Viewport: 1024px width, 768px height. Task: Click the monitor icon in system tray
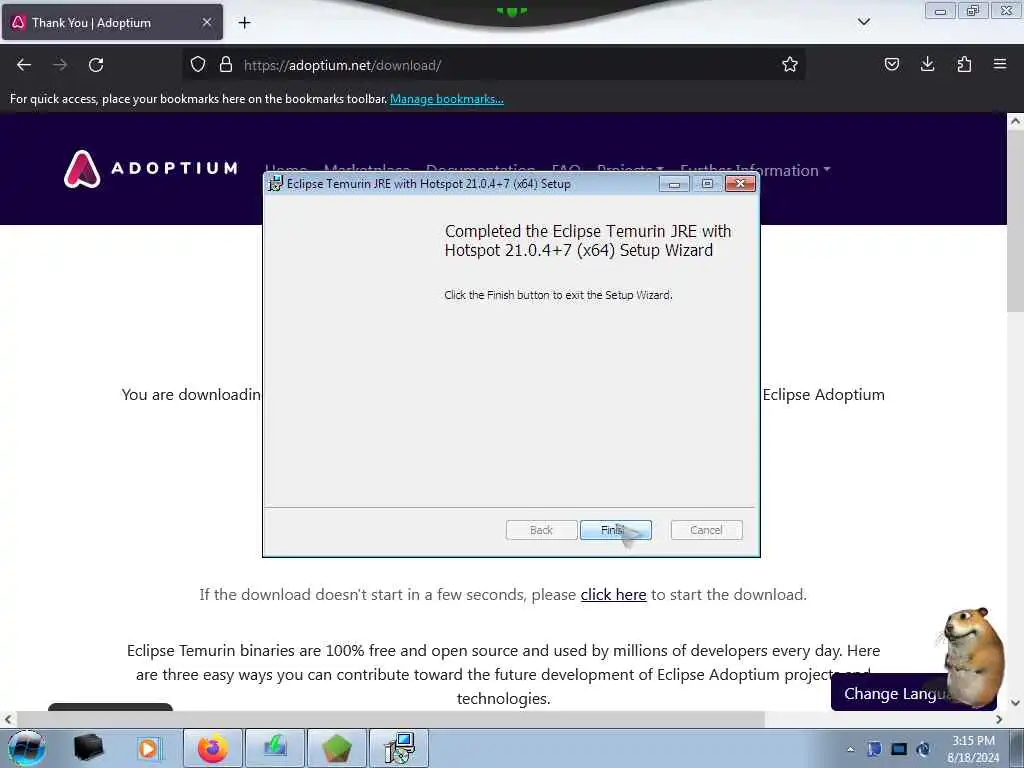point(899,749)
